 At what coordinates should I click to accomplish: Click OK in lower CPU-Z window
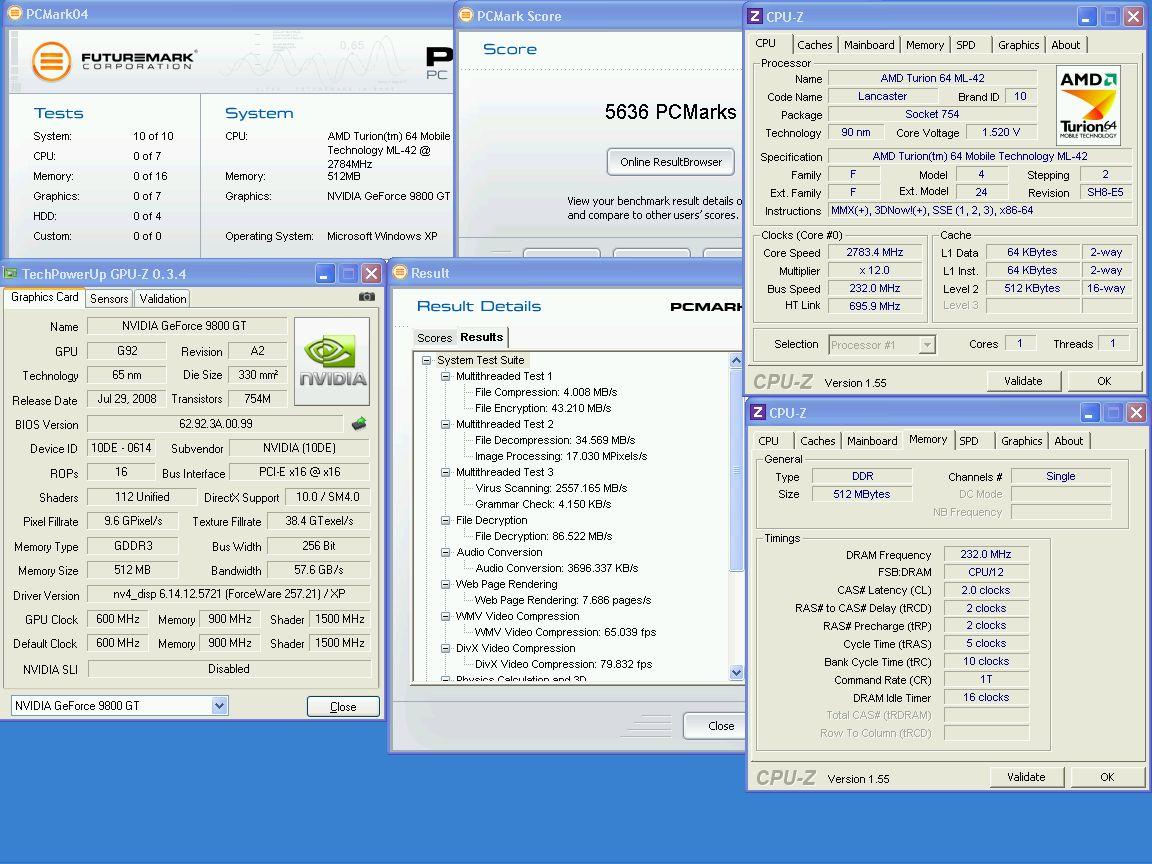[1107, 777]
